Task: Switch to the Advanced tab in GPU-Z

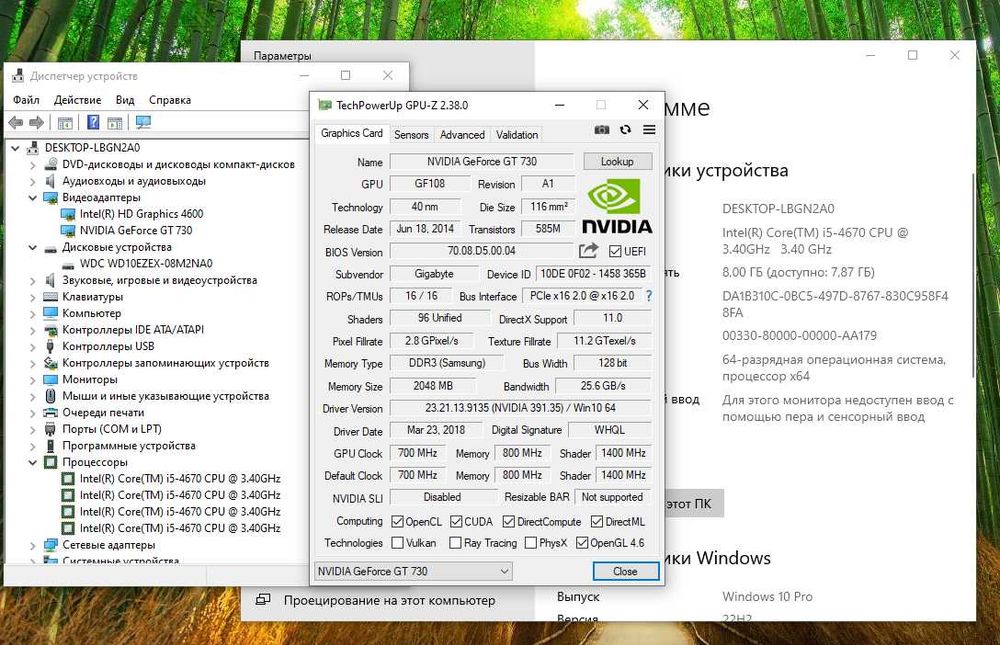Action: click(x=462, y=135)
